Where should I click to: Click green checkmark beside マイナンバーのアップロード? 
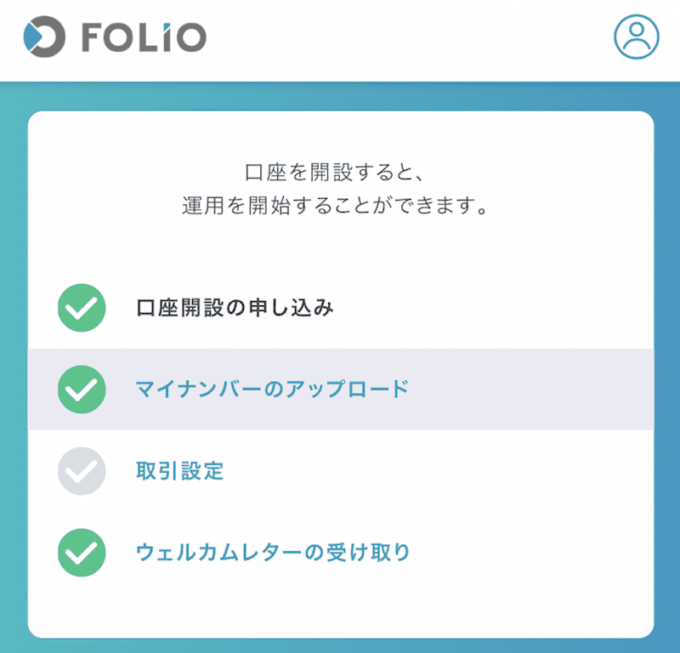(x=82, y=389)
